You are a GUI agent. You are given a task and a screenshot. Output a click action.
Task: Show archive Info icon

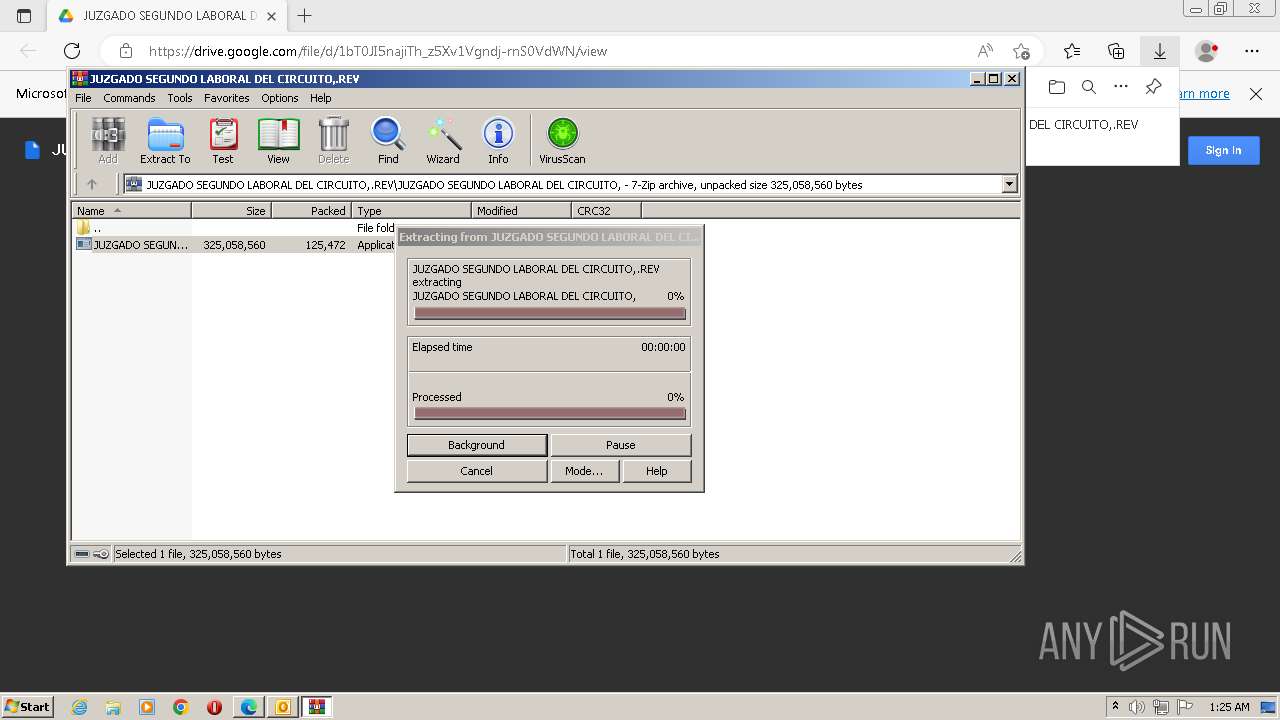point(498,140)
